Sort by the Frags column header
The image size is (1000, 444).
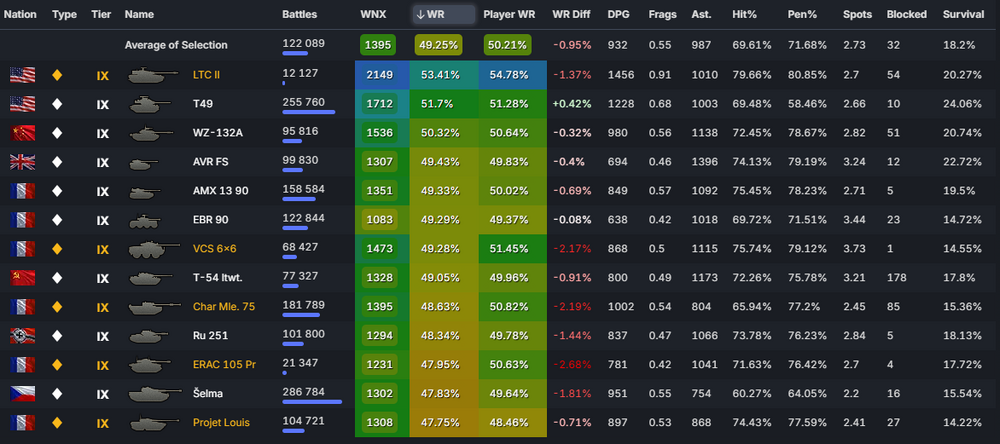pos(663,14)
